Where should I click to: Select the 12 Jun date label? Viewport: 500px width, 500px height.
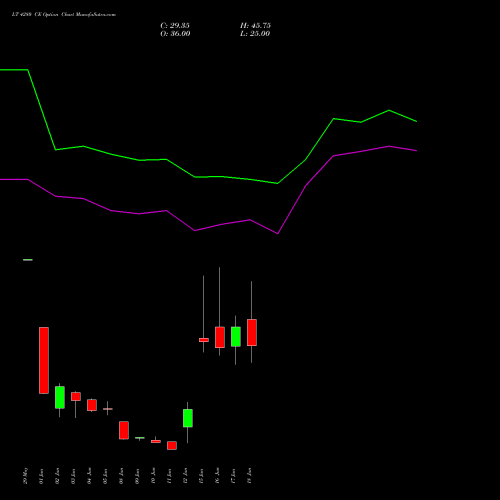186,476
